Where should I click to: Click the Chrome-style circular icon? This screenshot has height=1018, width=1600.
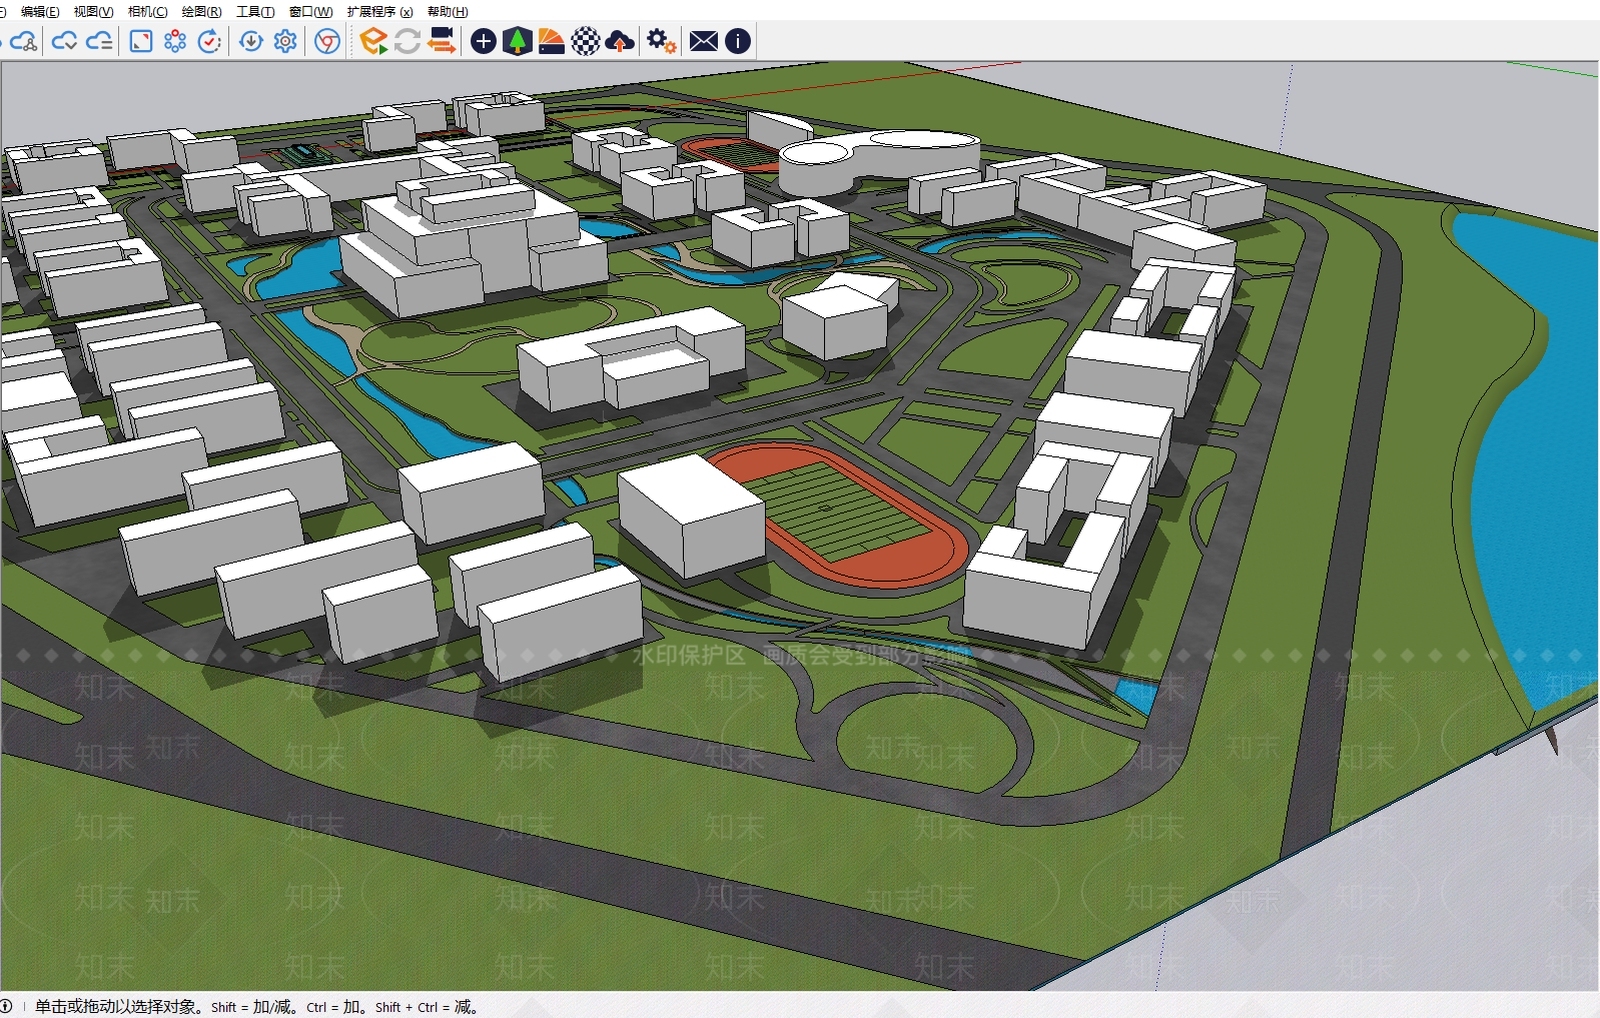point(327,41)
